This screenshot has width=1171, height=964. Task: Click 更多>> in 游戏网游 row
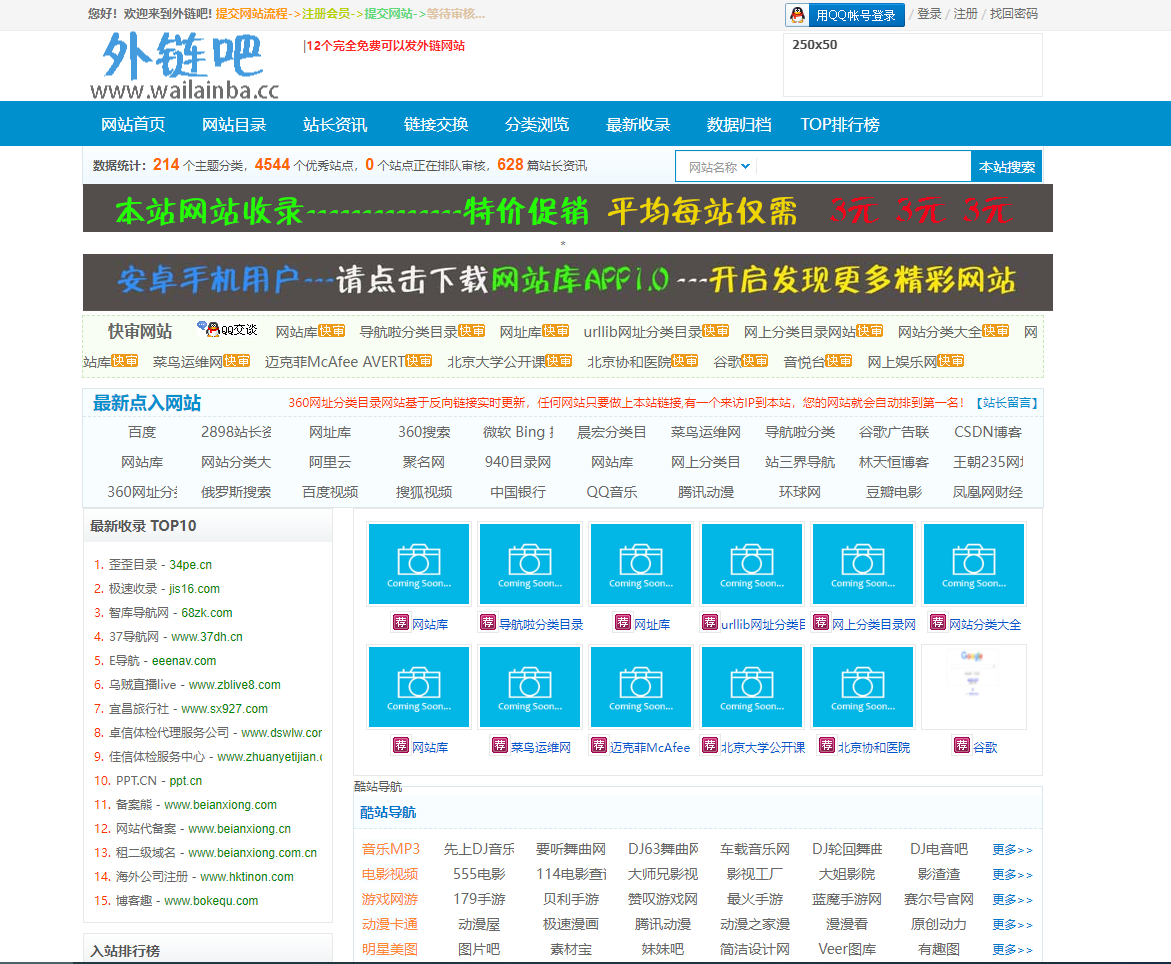[1012, 900]
